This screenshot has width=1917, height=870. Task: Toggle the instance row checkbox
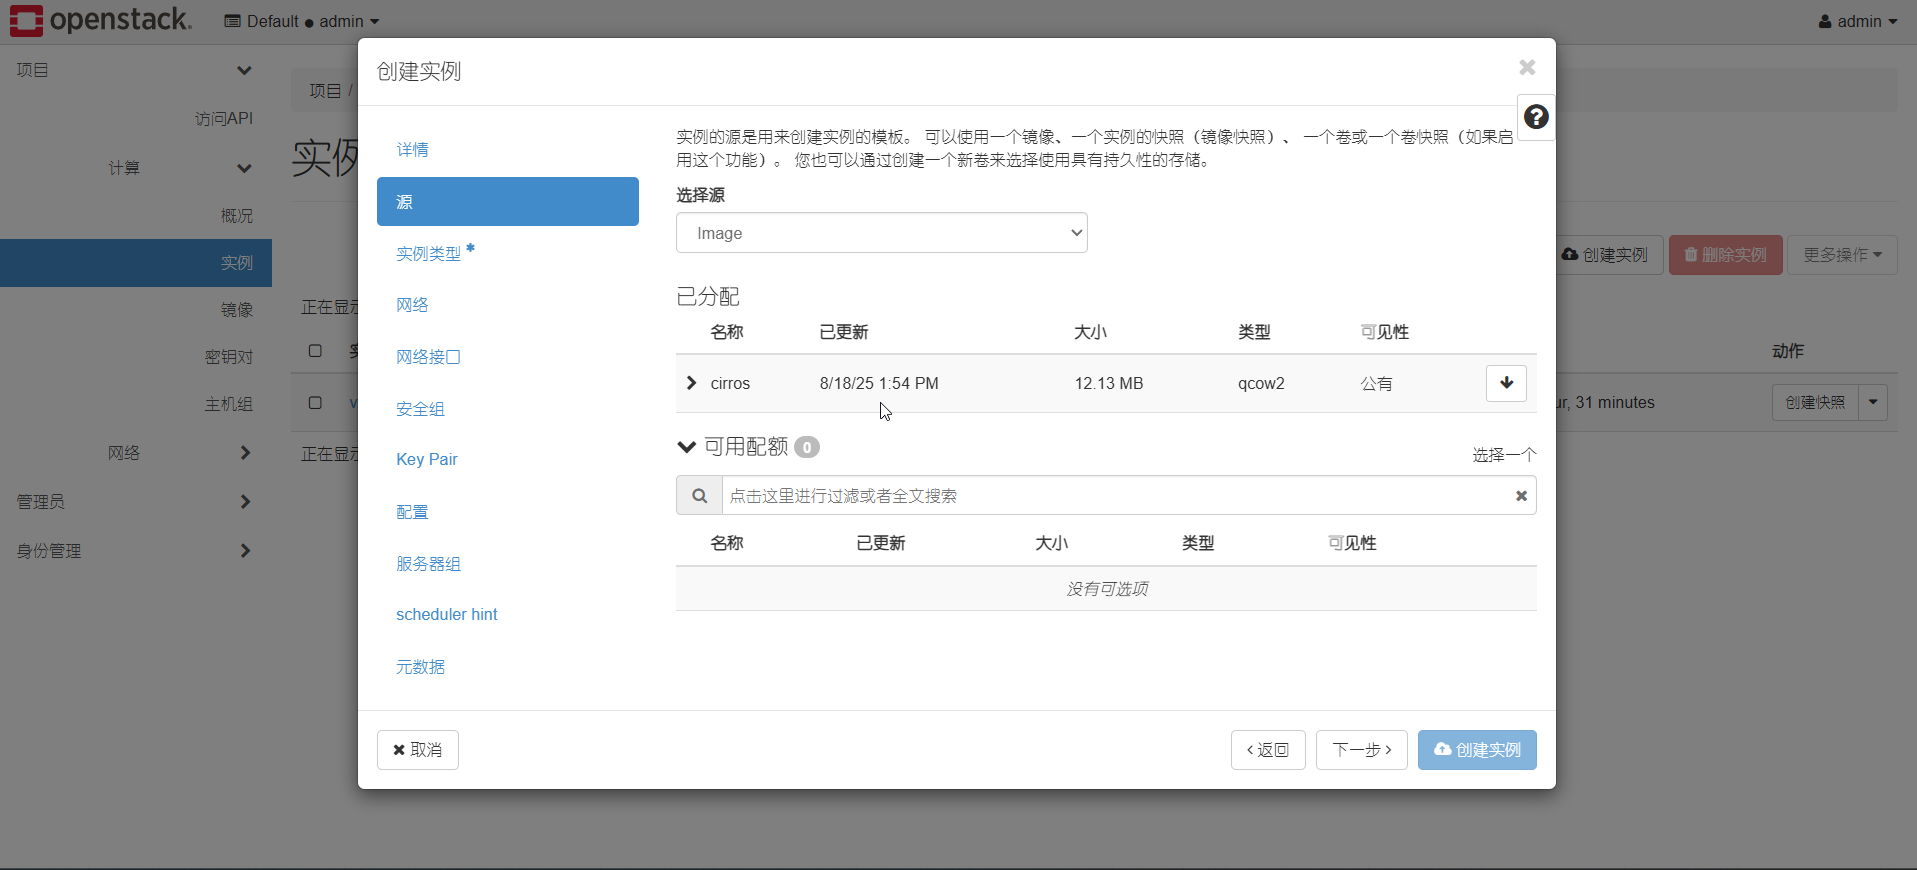coord(315,402)
